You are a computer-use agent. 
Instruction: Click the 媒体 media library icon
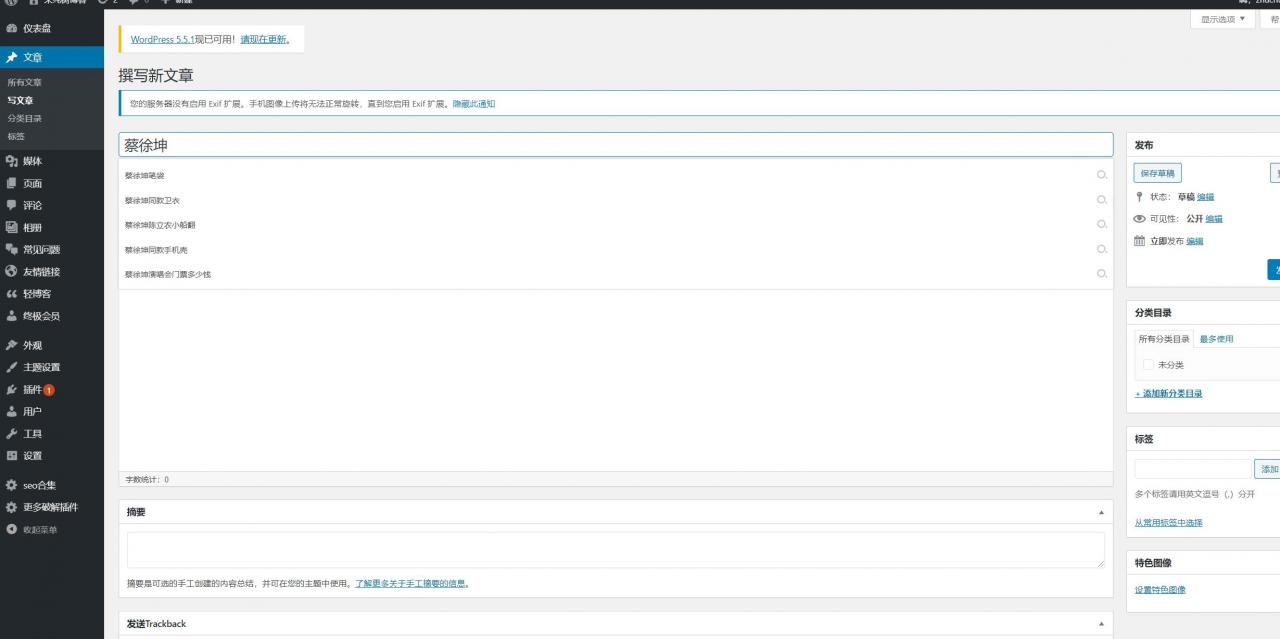[11, 161]
